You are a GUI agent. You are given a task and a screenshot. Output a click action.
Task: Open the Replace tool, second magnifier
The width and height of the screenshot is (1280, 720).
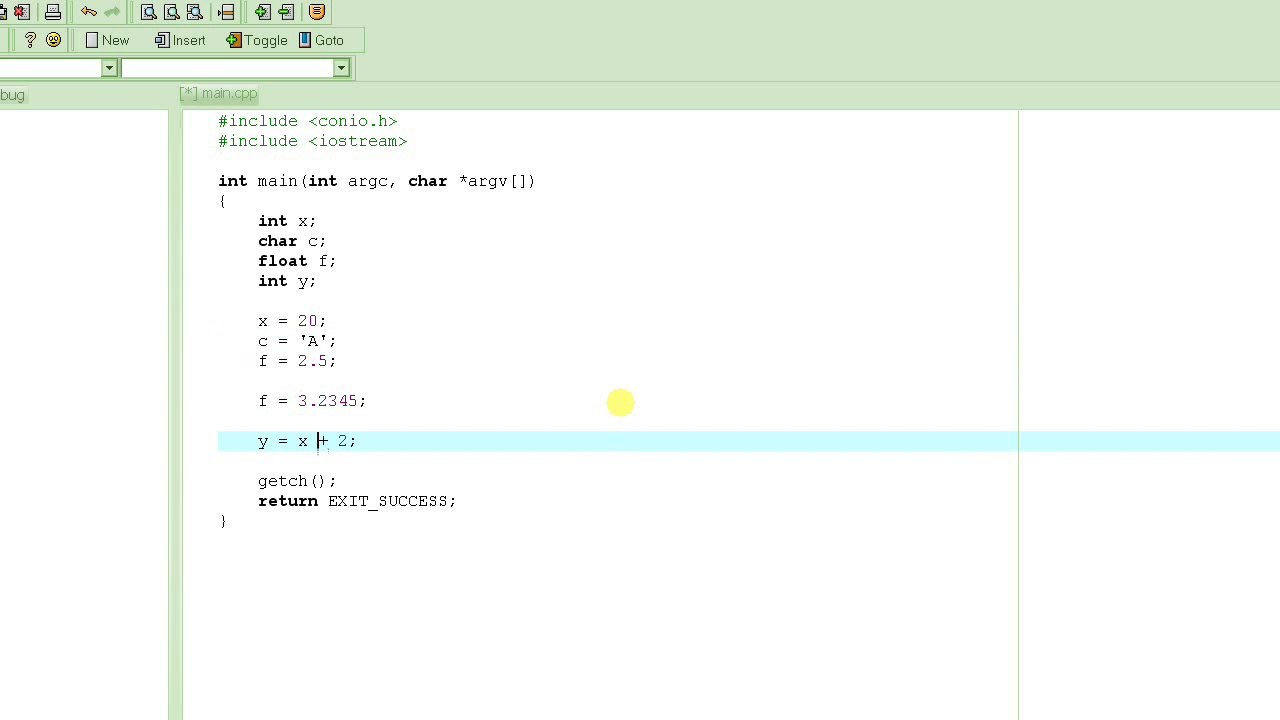171,12
